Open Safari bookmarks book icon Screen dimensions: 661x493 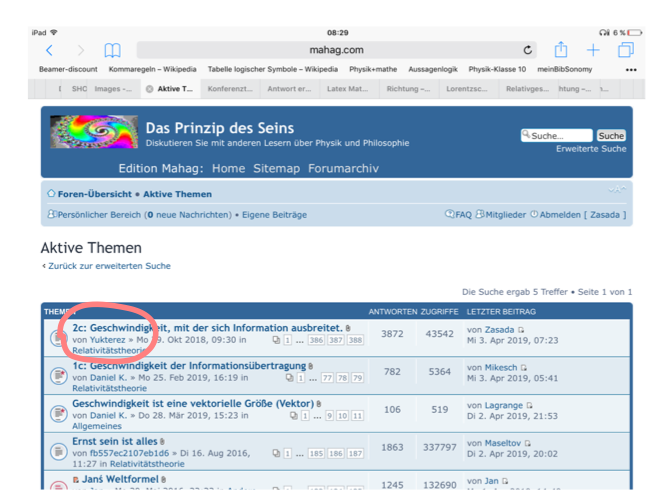(x=113, y=50)
